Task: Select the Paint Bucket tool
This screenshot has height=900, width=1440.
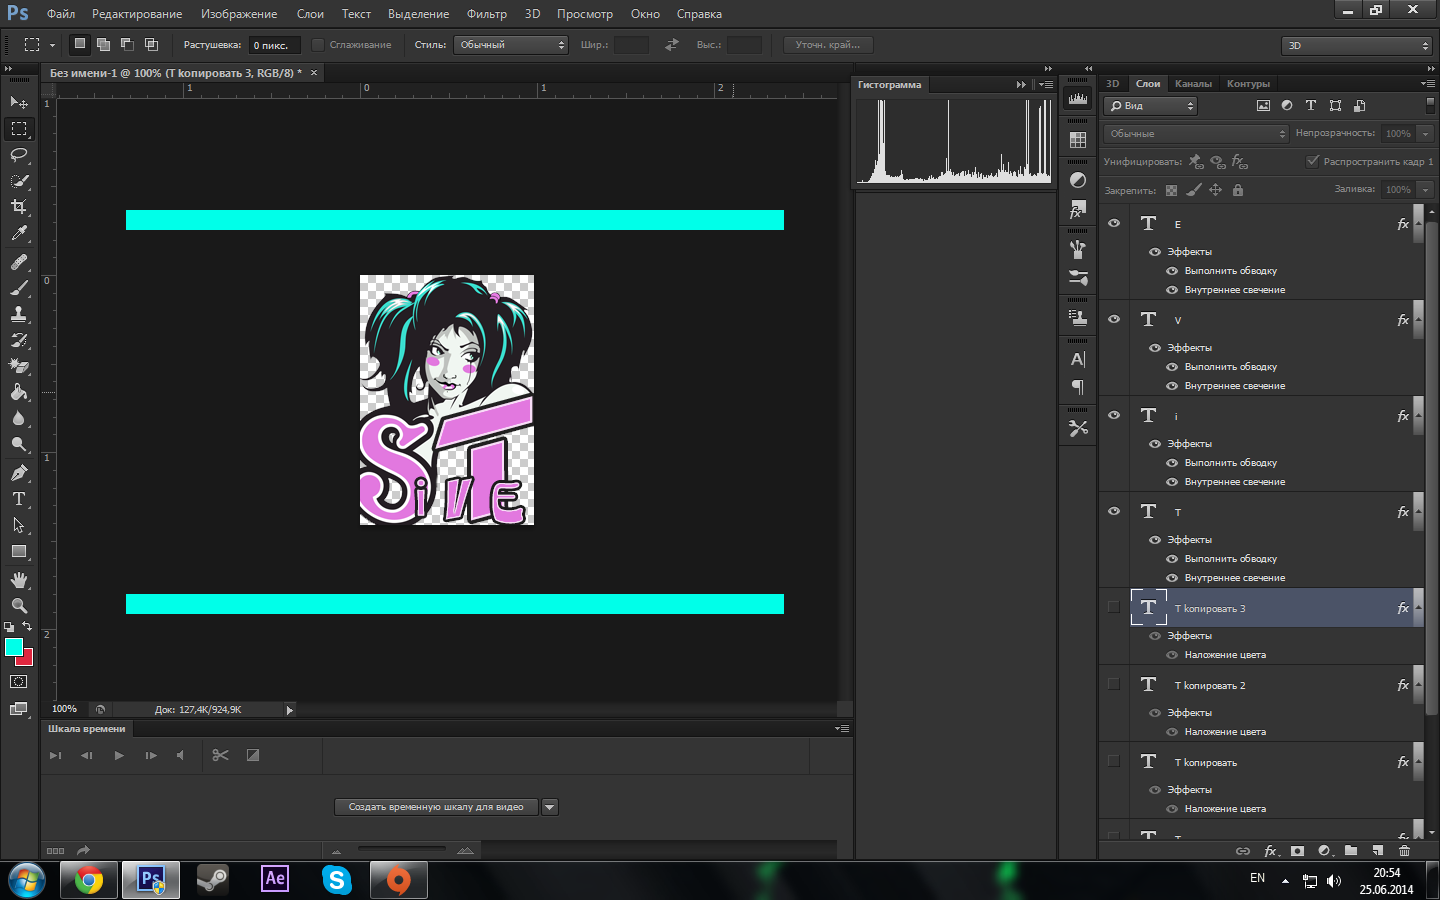Action: tap(19, 392)
